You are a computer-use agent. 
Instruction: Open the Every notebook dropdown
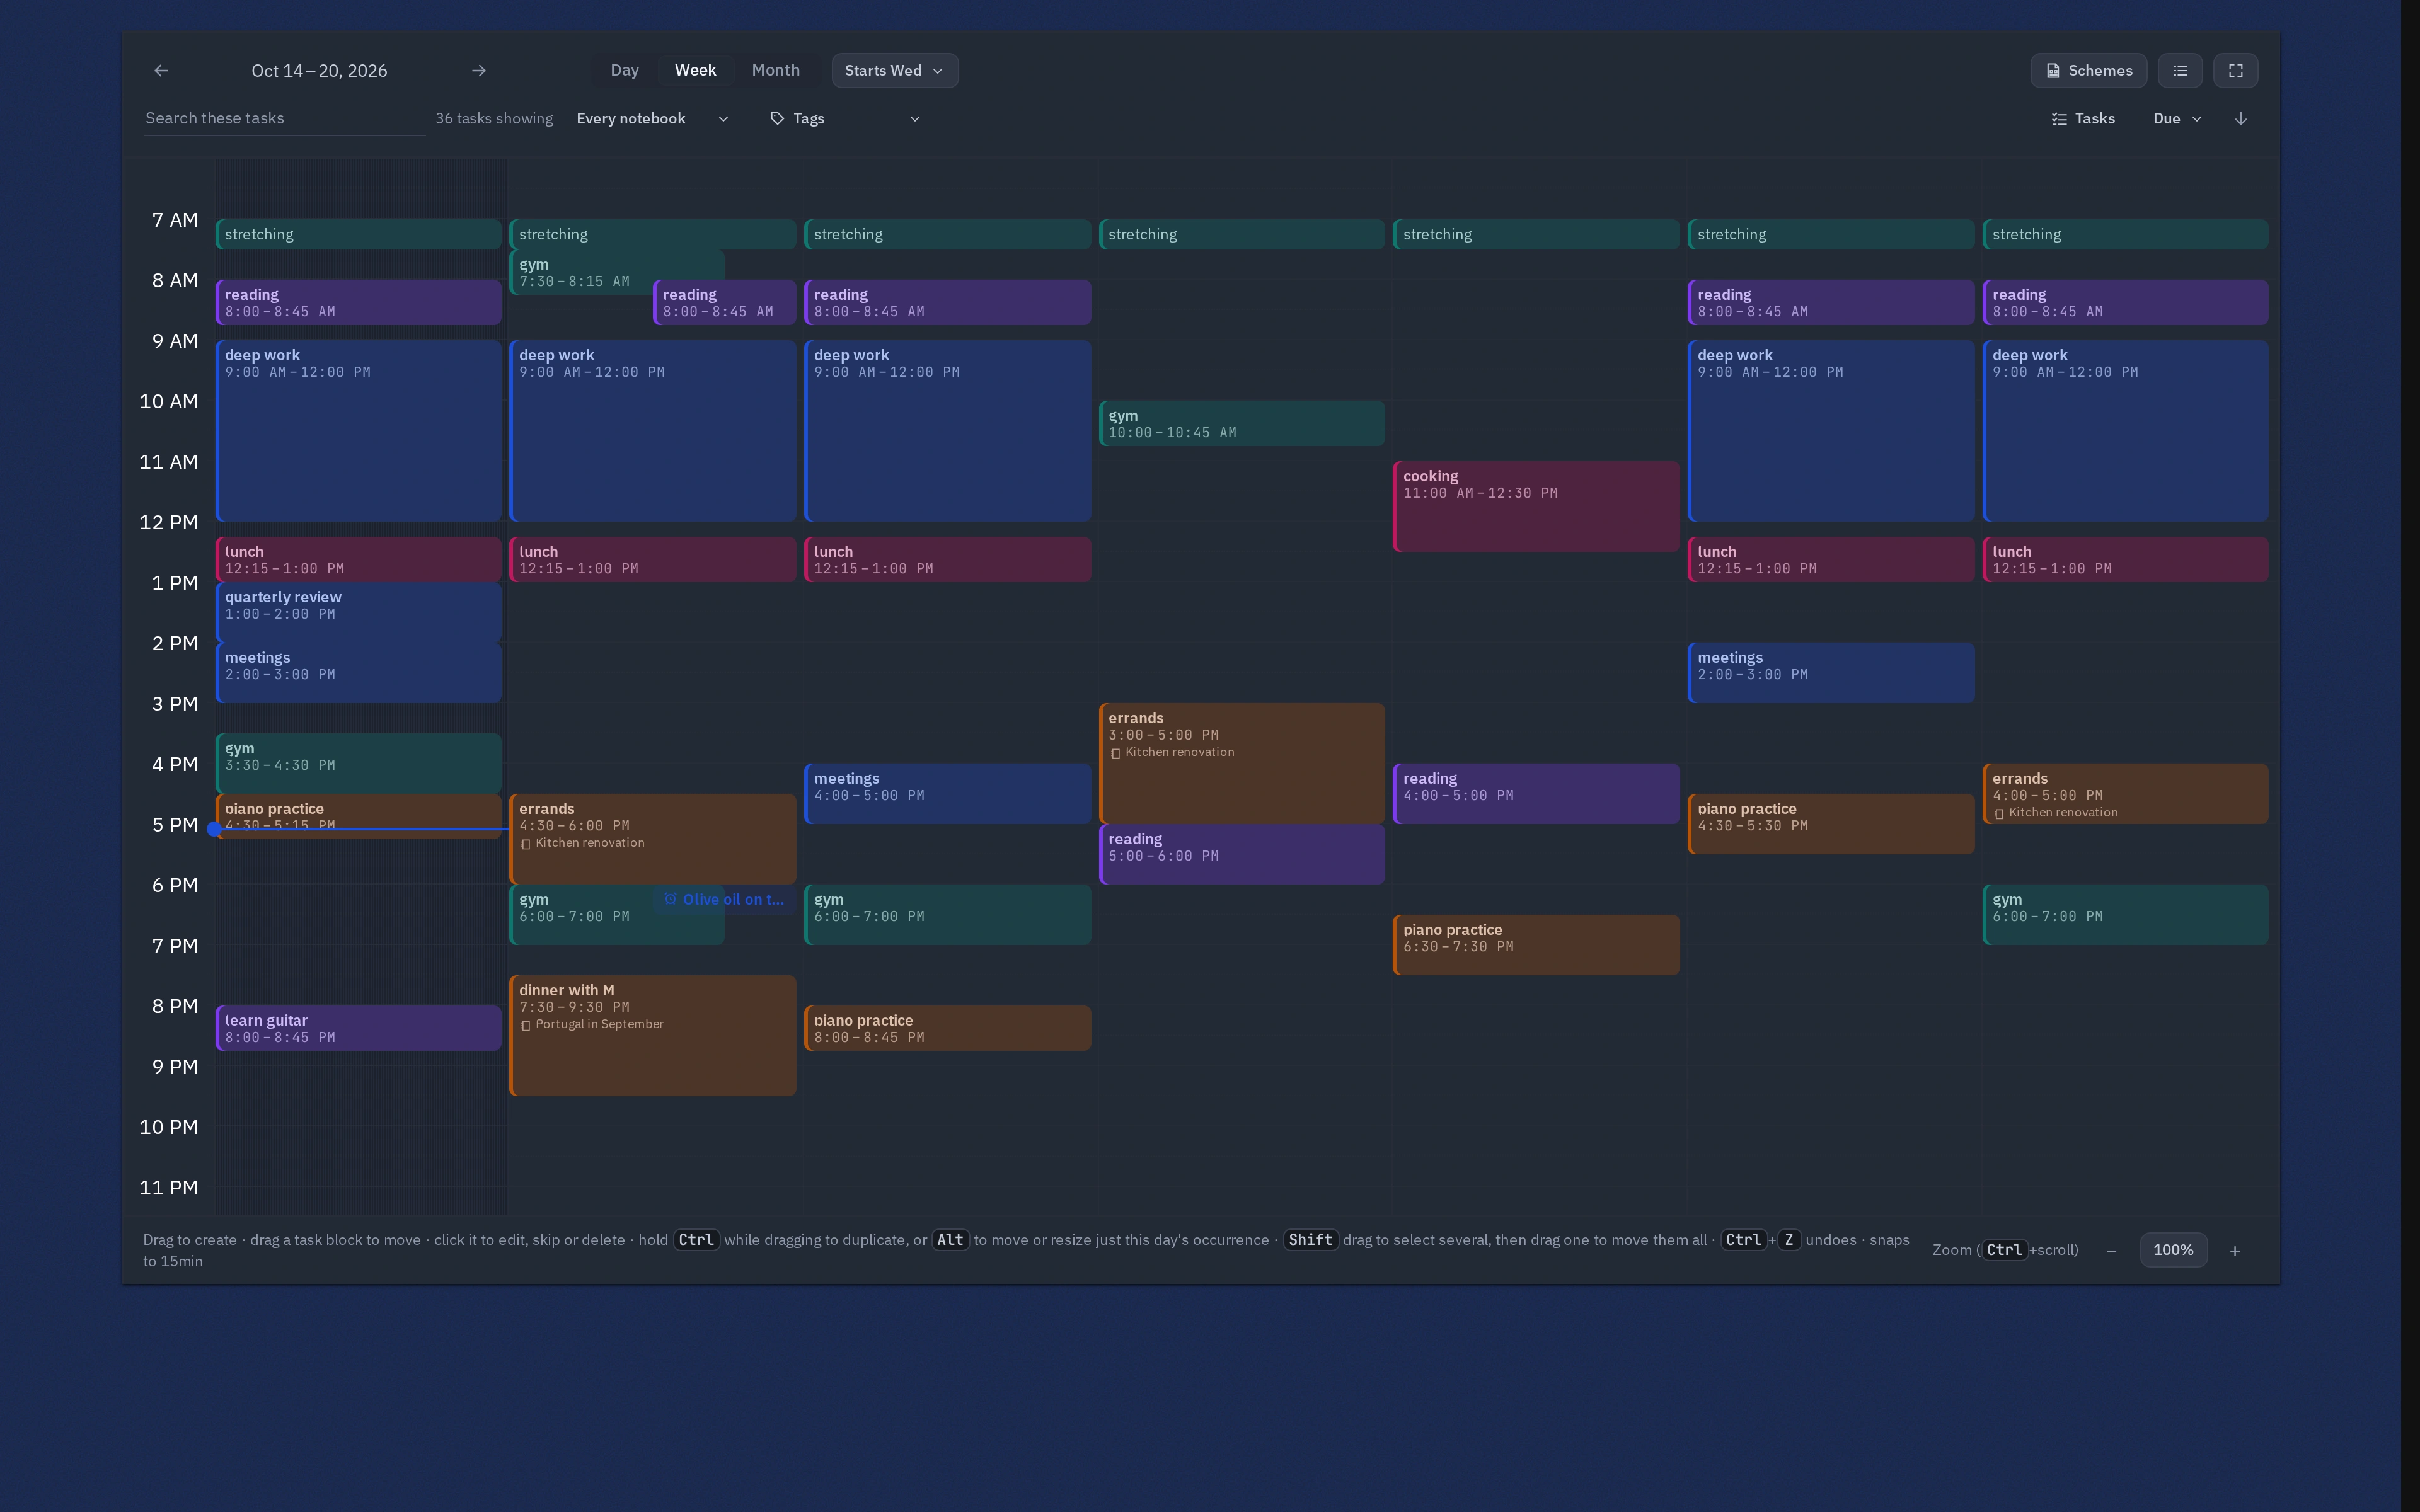coord(652,118)
